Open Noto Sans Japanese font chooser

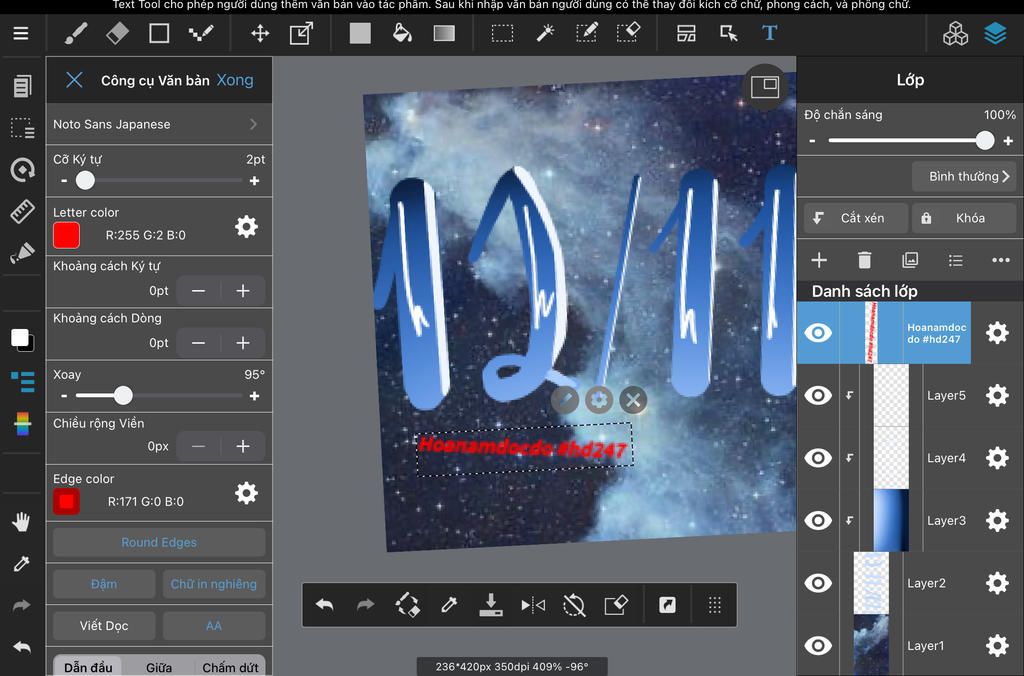(x=159, y=124)
